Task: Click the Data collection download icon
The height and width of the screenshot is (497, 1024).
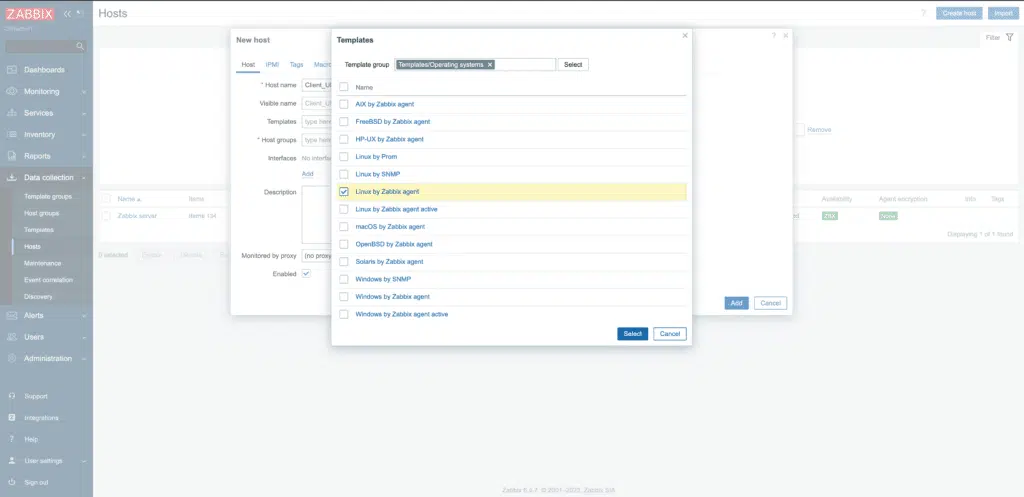Action: point(12,178)
